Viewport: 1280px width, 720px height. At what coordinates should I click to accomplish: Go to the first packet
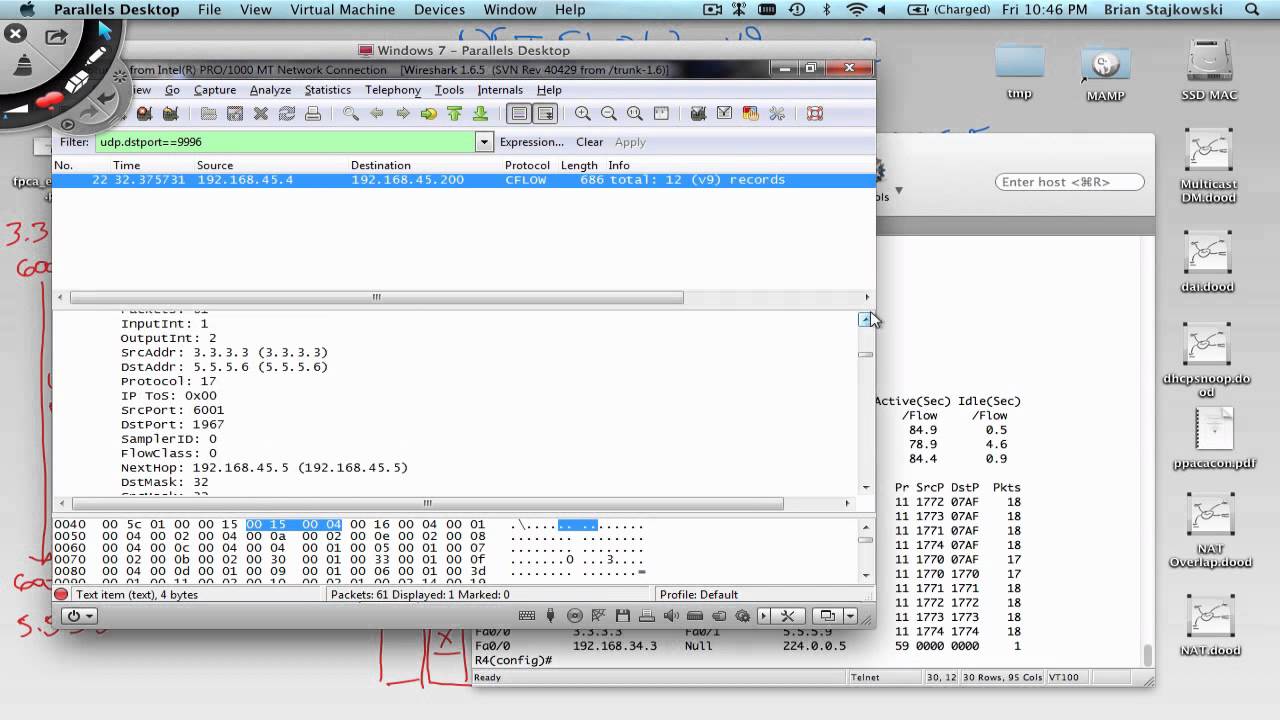[x=454, y=114]
